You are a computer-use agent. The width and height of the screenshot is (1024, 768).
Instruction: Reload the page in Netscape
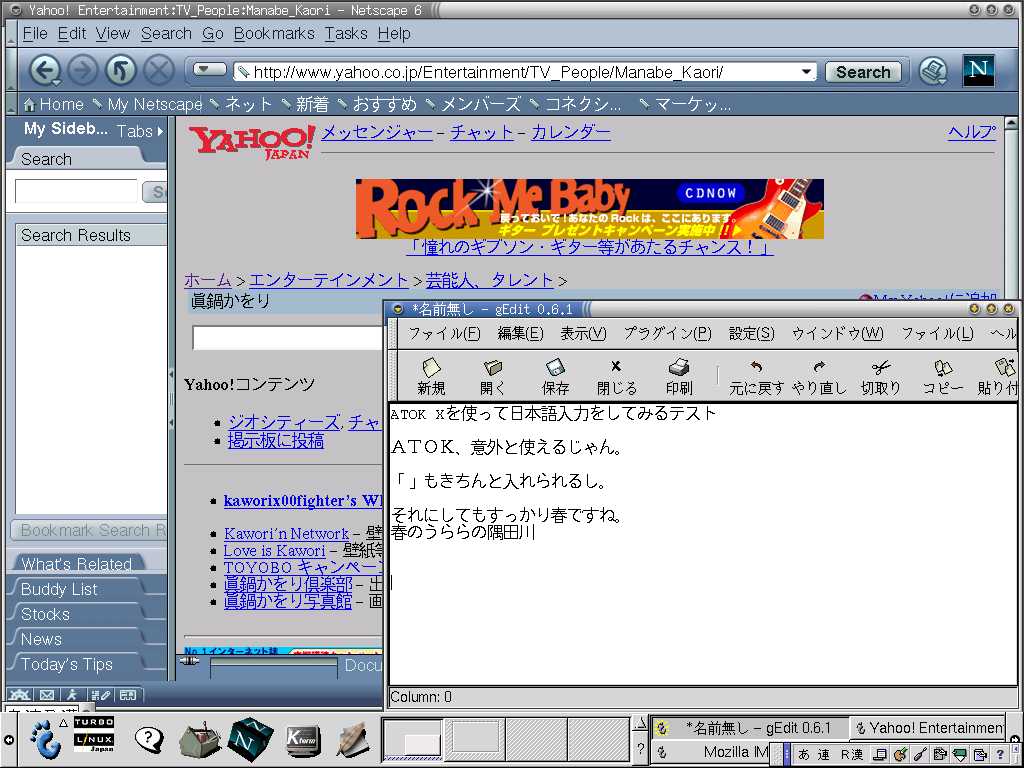[x=121, y=71]
